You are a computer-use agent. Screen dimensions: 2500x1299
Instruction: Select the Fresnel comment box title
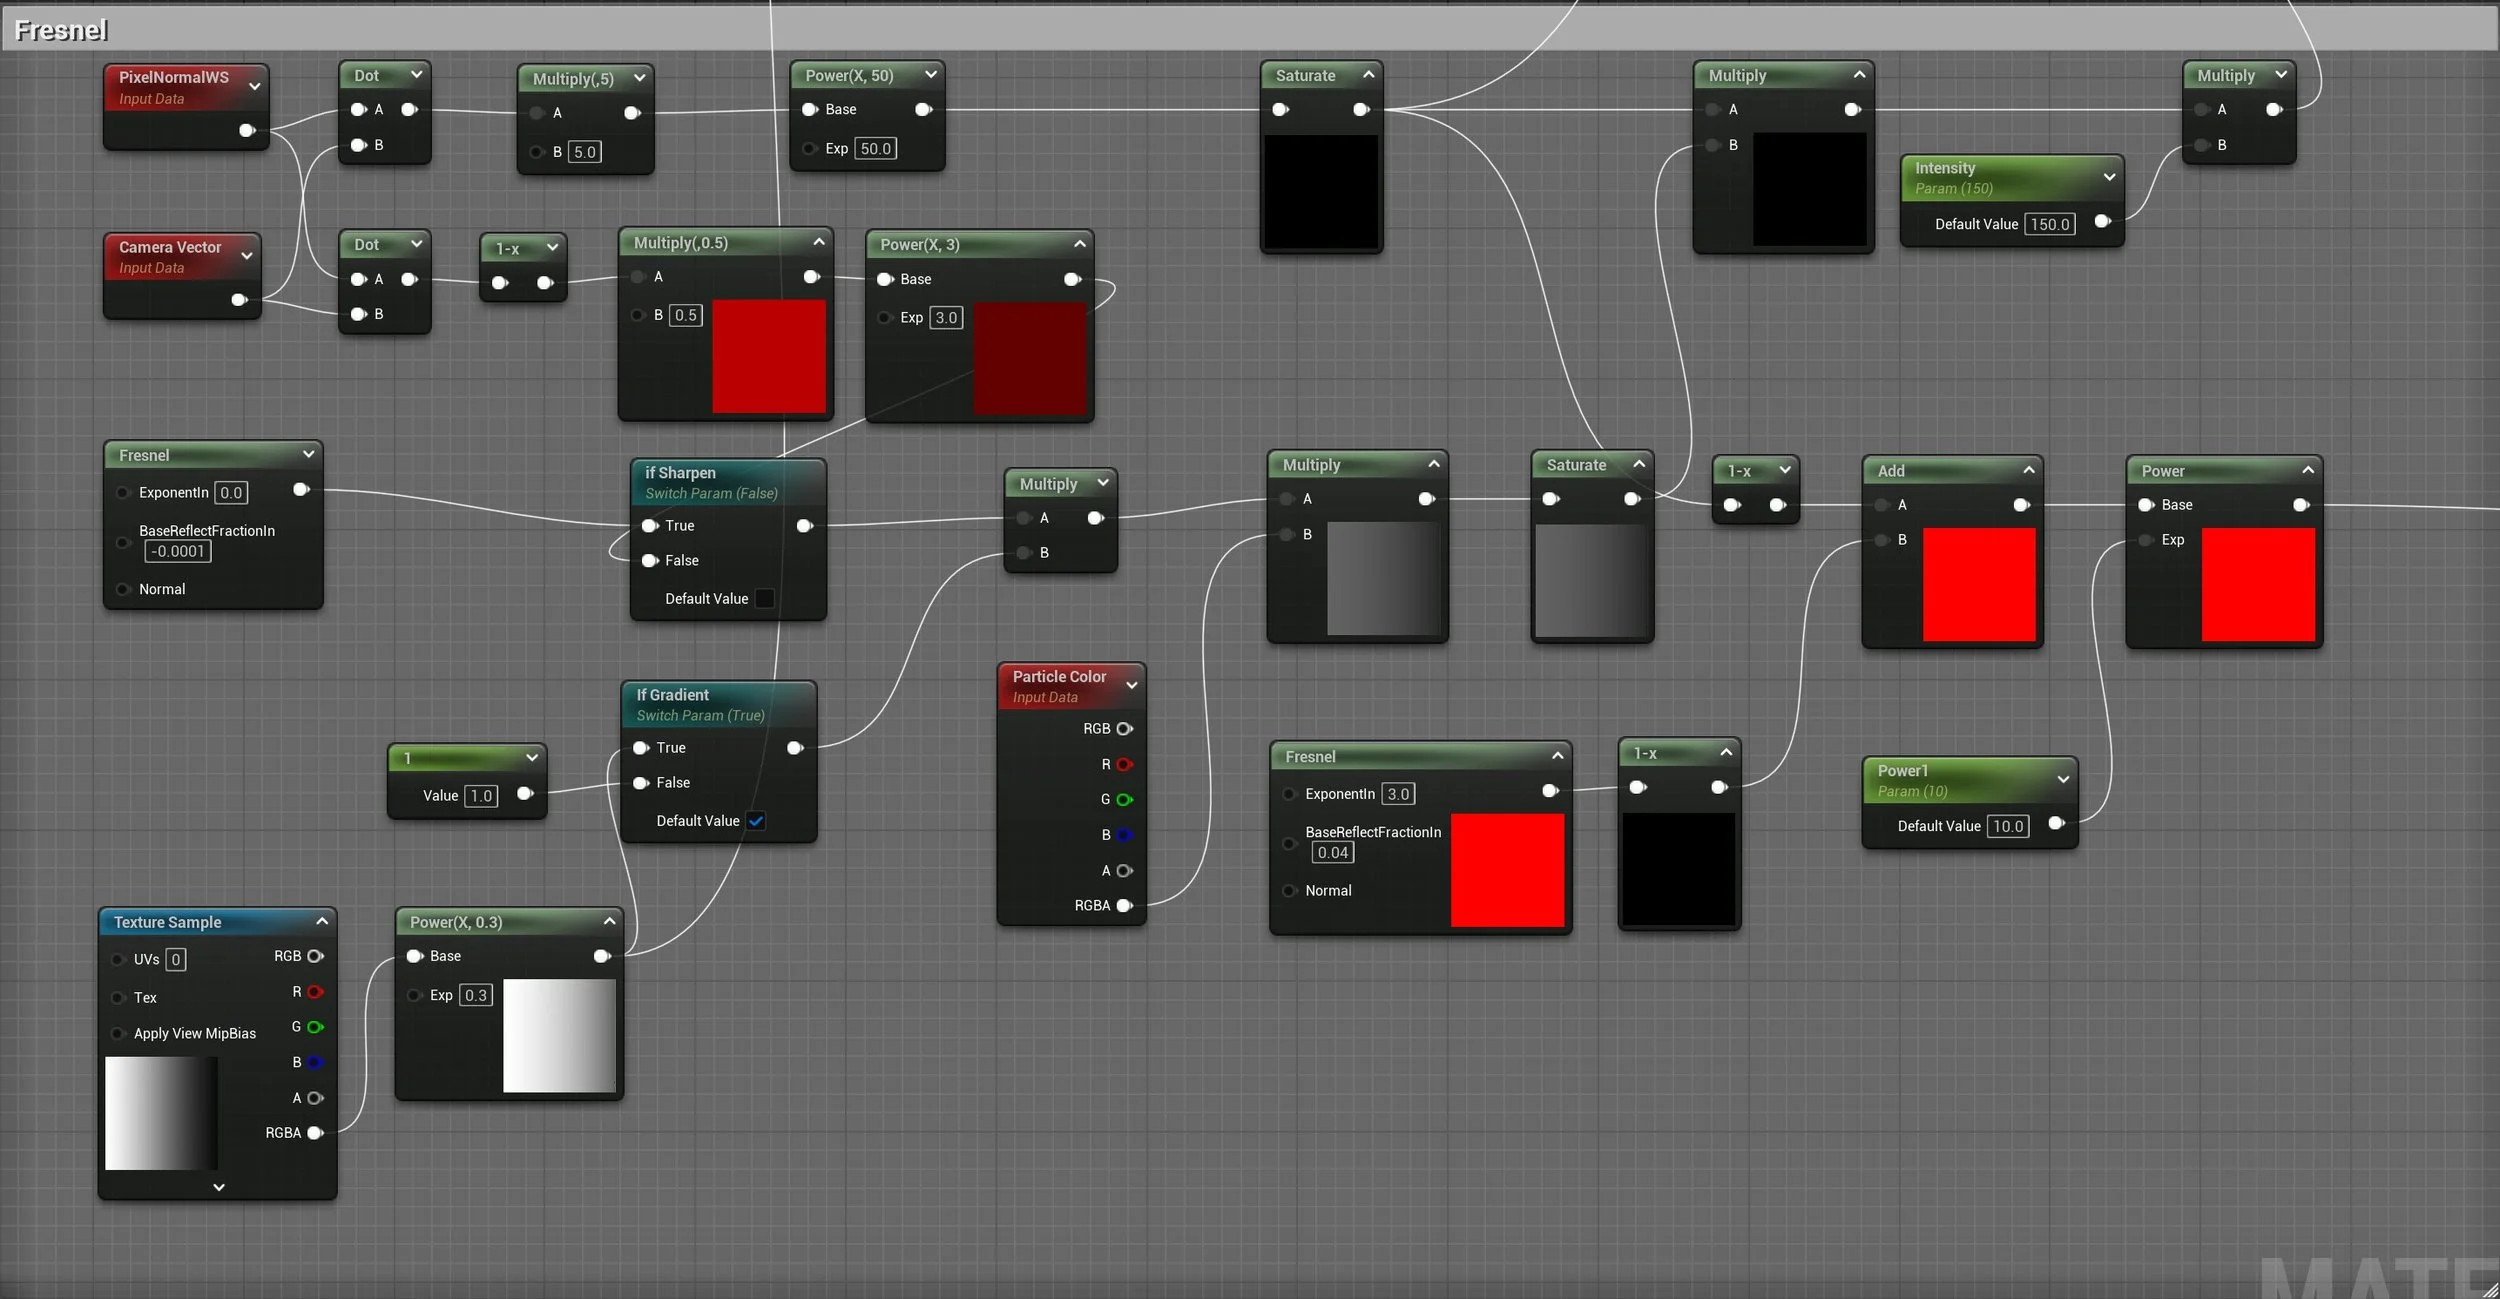[61, 30]
